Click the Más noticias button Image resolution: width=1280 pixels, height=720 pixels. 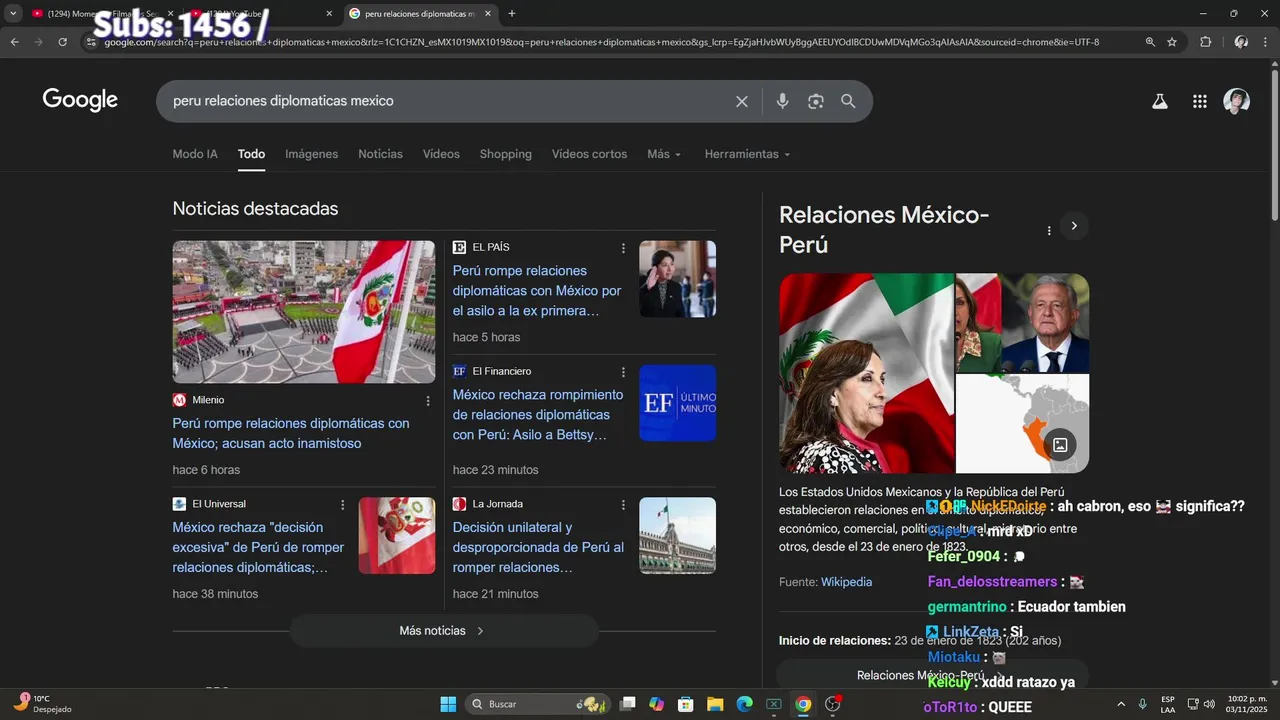coord(443,631)
